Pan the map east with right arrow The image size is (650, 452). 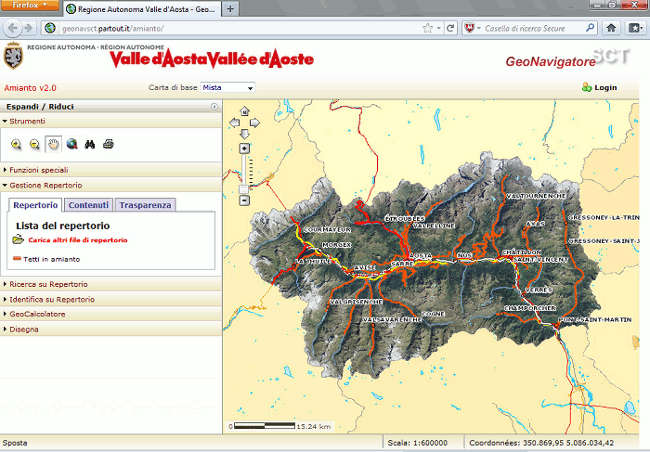pos(254,123)
